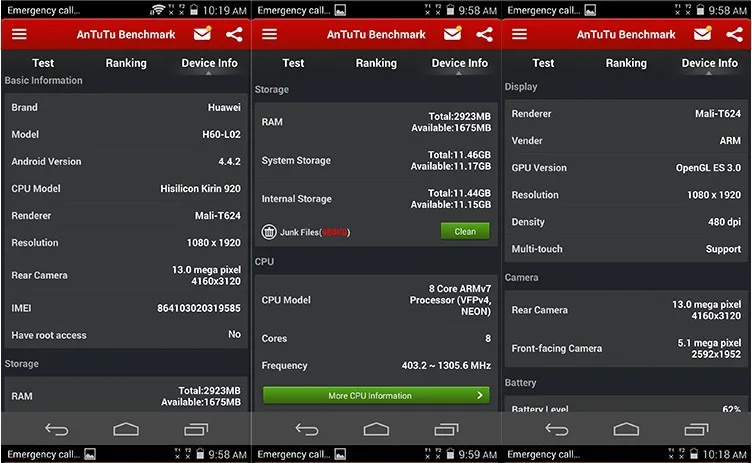The image size is (752, 463).
Task: Tap RAM row in middle screen
Action: (x=376, y=122)
